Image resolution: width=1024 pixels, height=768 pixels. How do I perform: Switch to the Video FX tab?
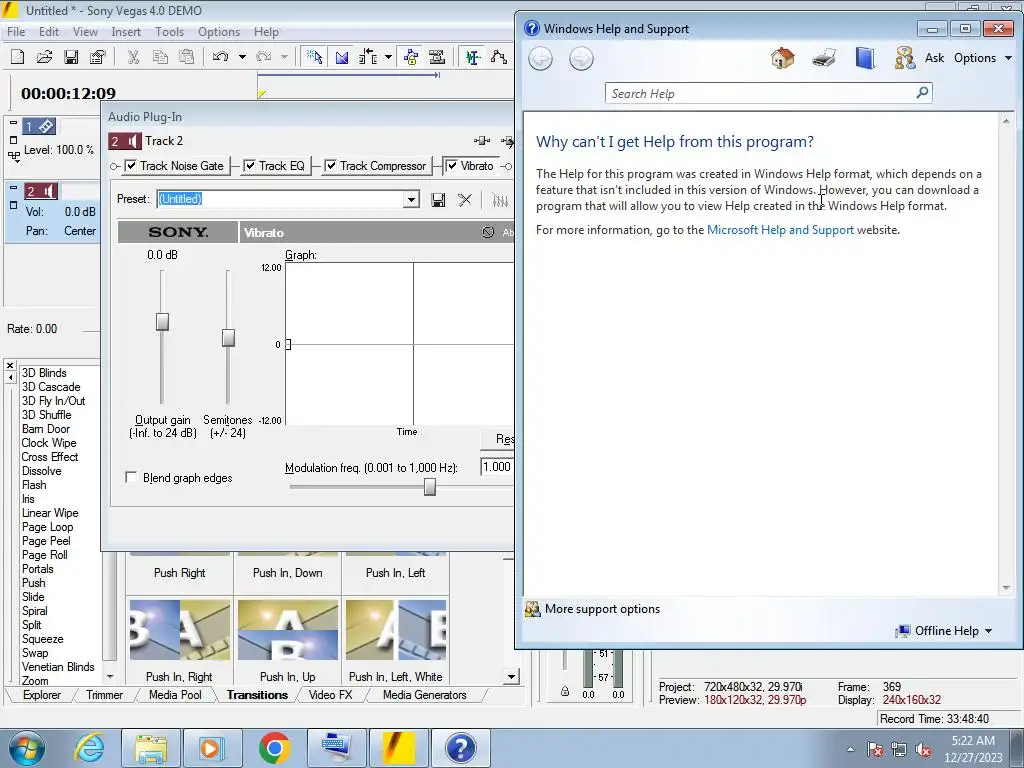(330, 695)
